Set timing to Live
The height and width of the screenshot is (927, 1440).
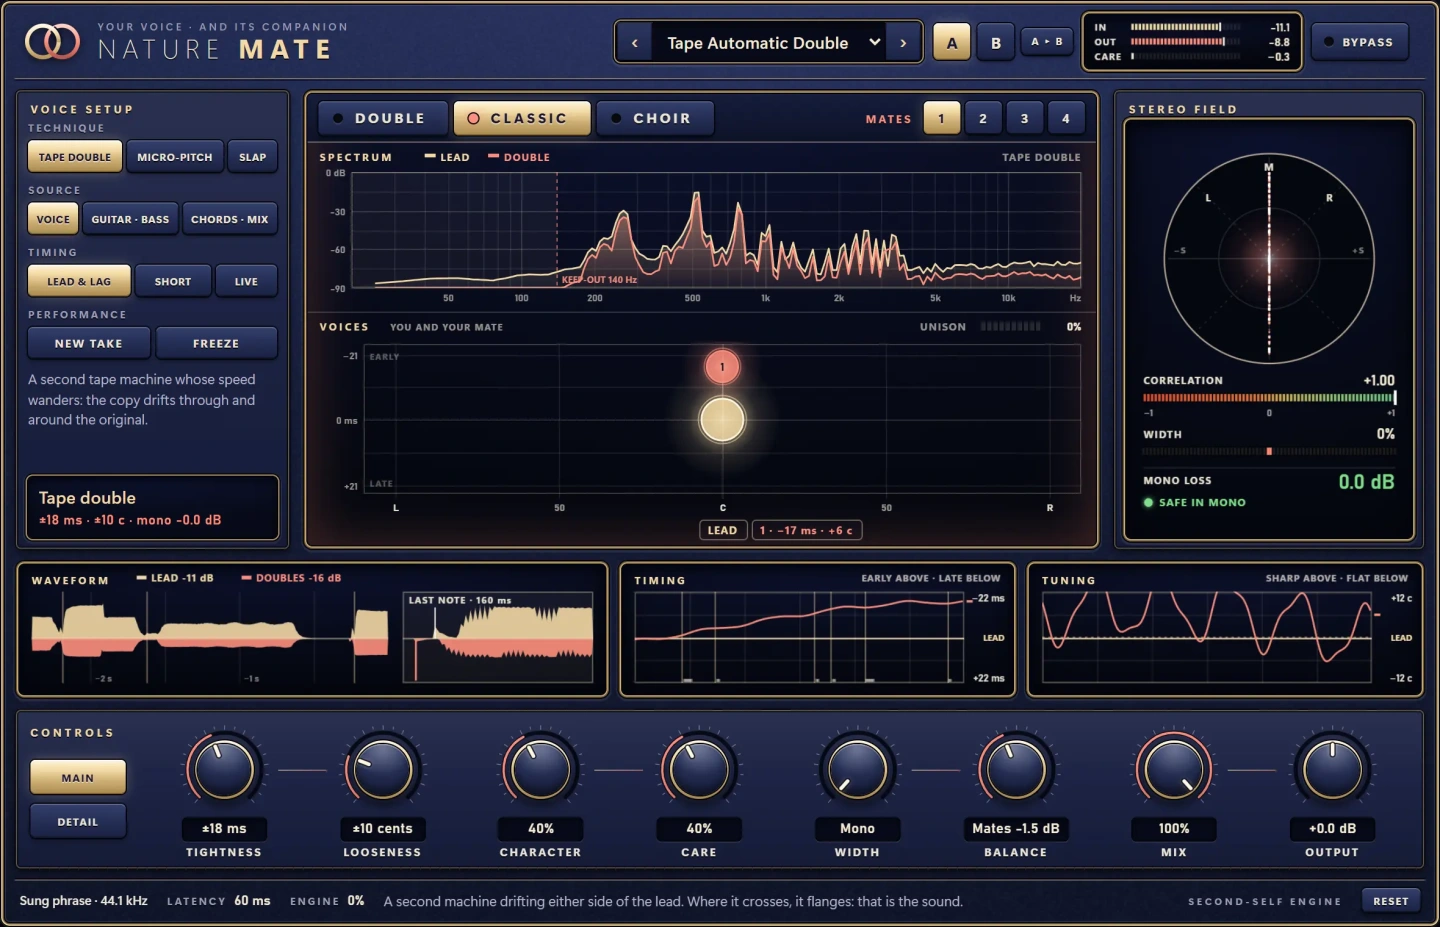pos(246,281)
